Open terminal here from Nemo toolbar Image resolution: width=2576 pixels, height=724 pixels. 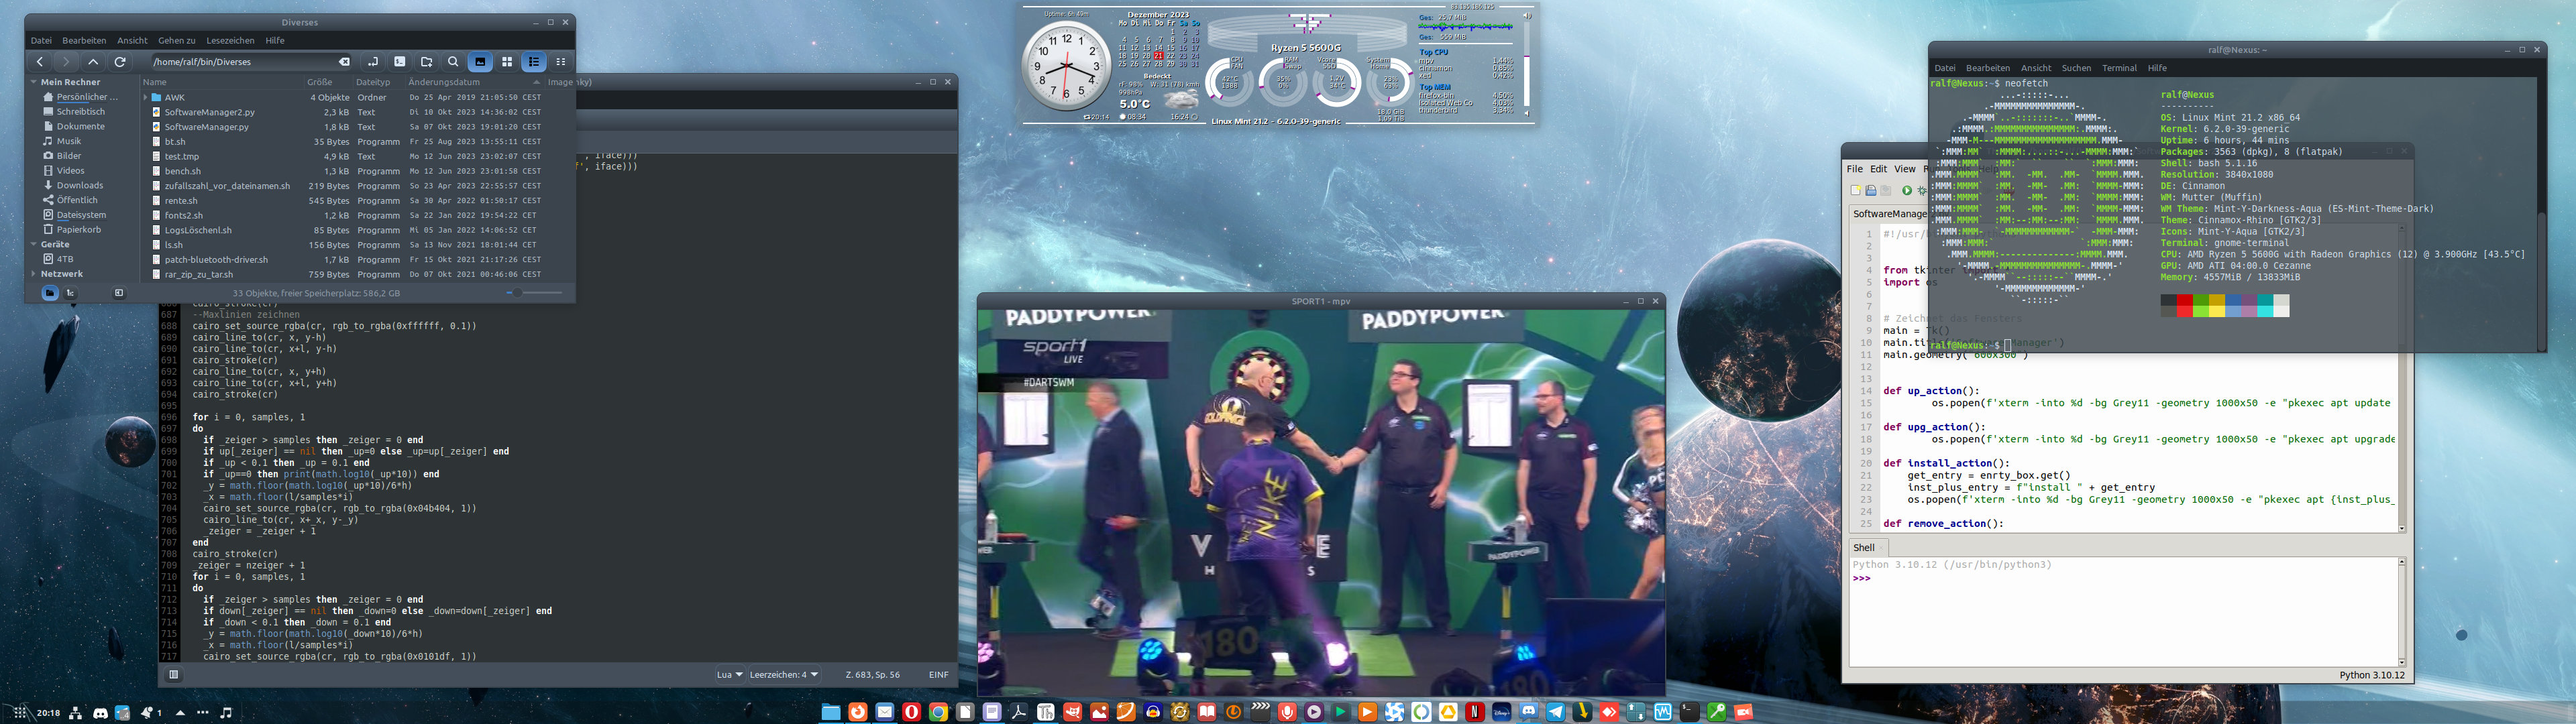399,62
